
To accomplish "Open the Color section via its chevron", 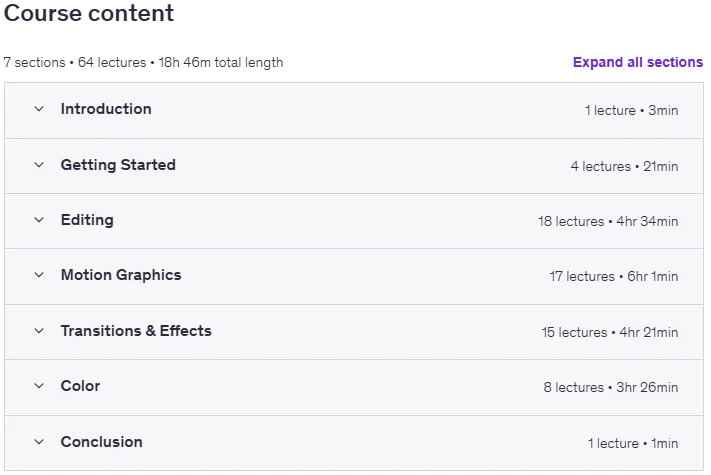I will coord(39,386).
